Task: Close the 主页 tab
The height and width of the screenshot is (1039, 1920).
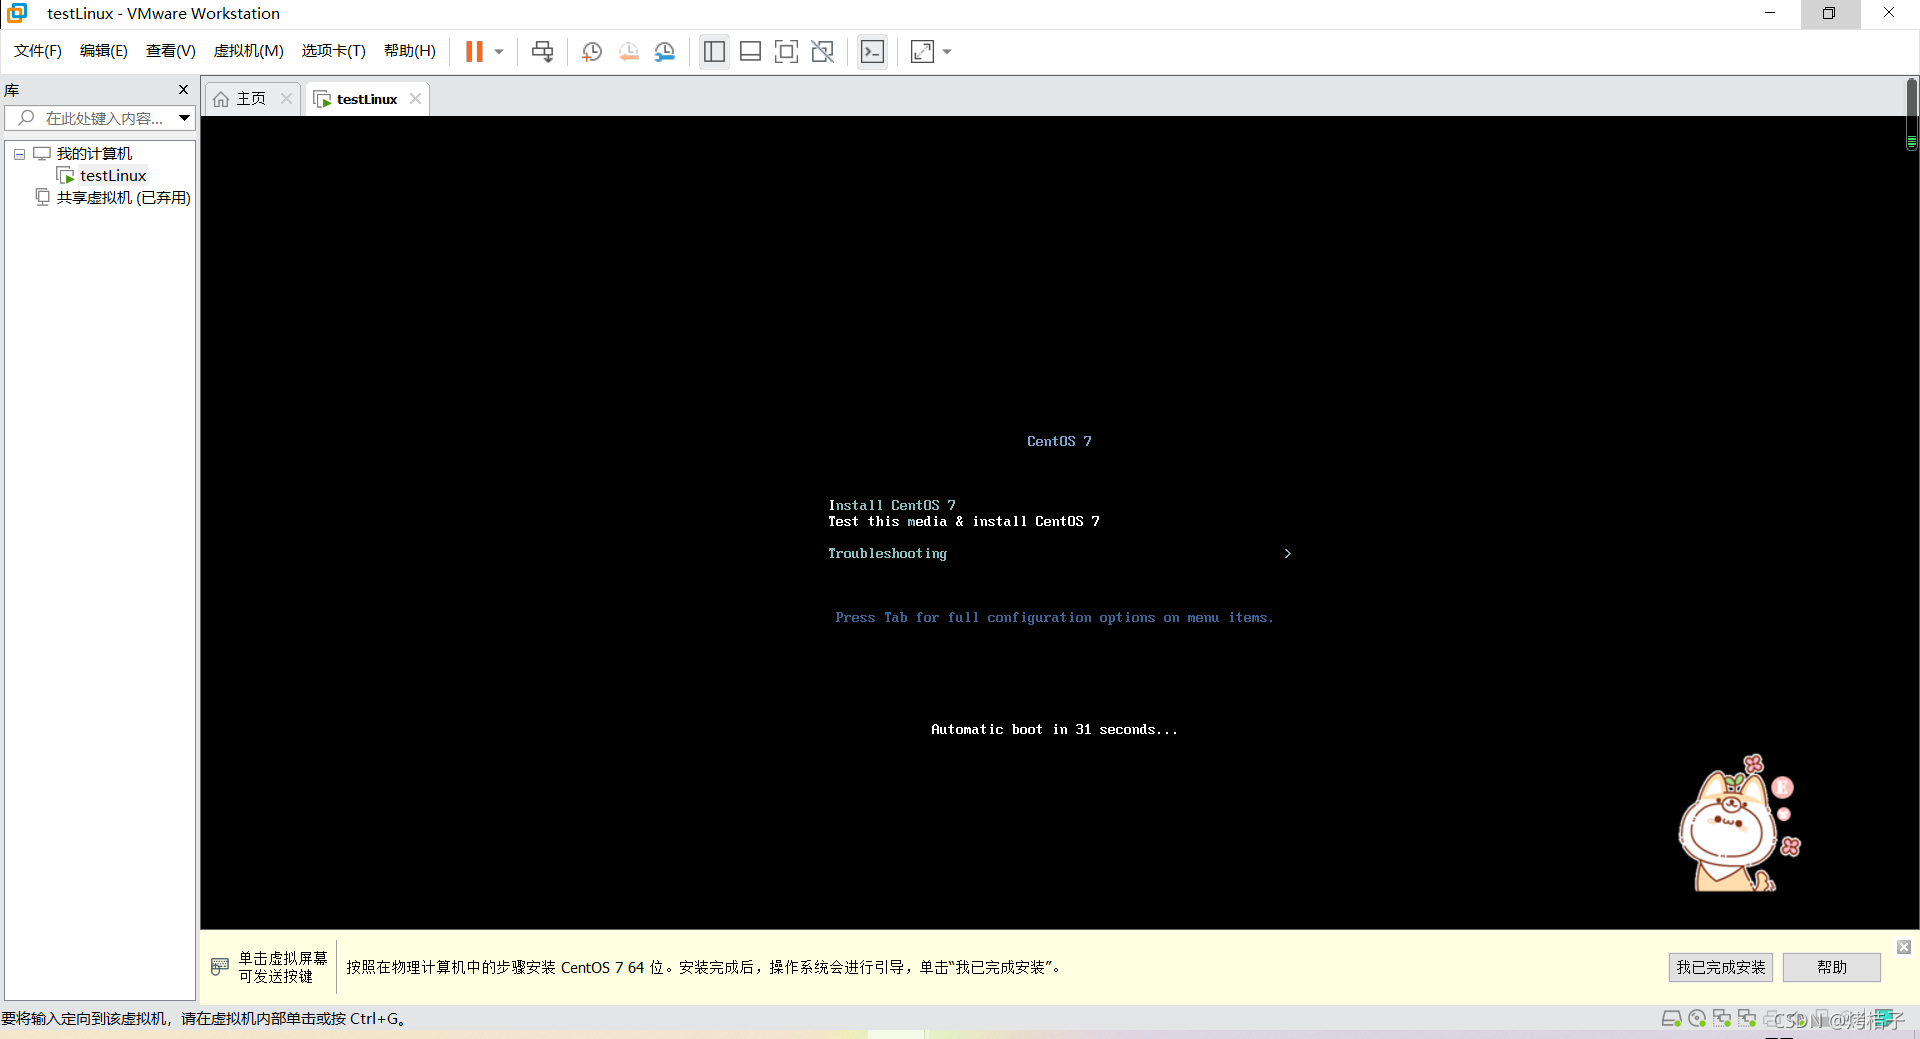Action: click(x=286, y=98)
